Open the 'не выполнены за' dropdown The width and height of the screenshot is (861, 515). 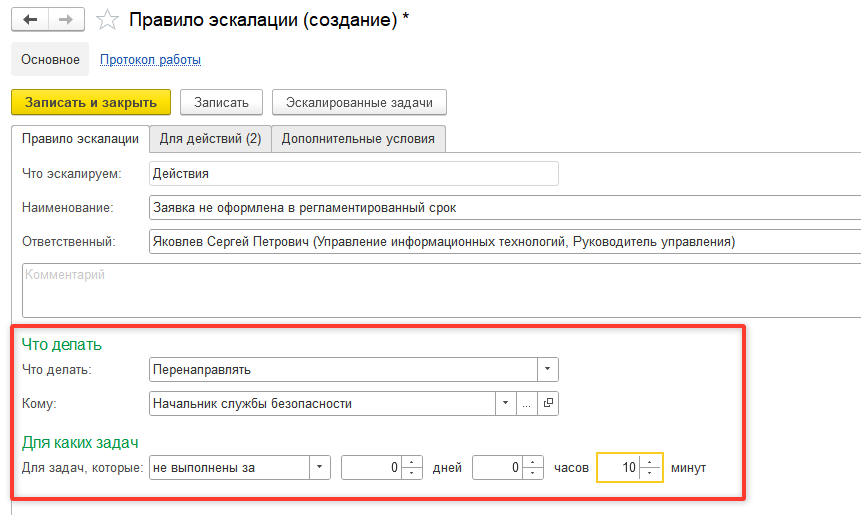coord(320,468)
